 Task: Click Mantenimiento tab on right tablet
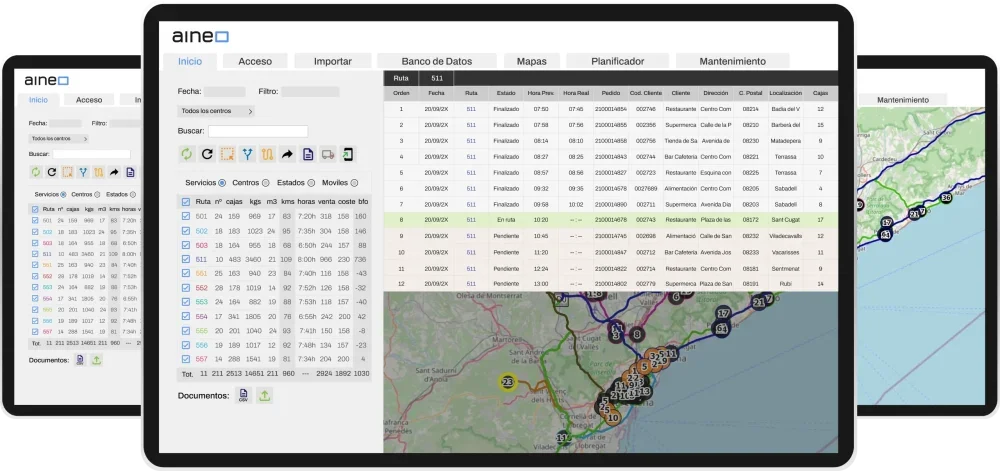click(902, 100)
